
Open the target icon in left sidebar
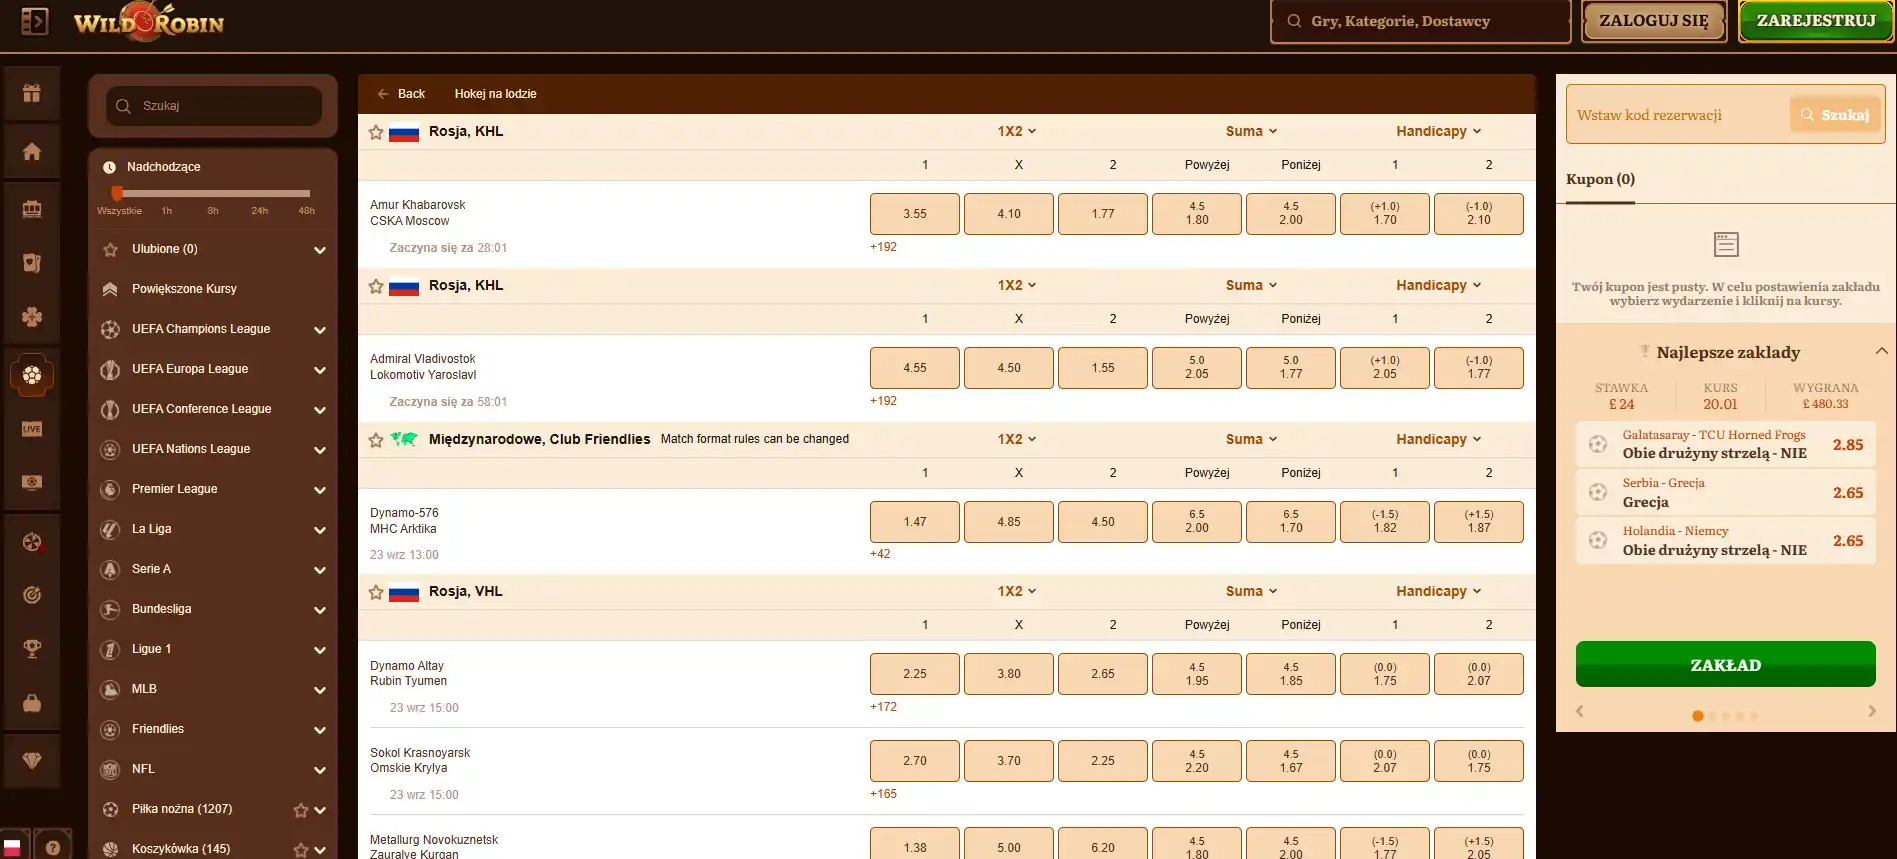pos(32,595)
